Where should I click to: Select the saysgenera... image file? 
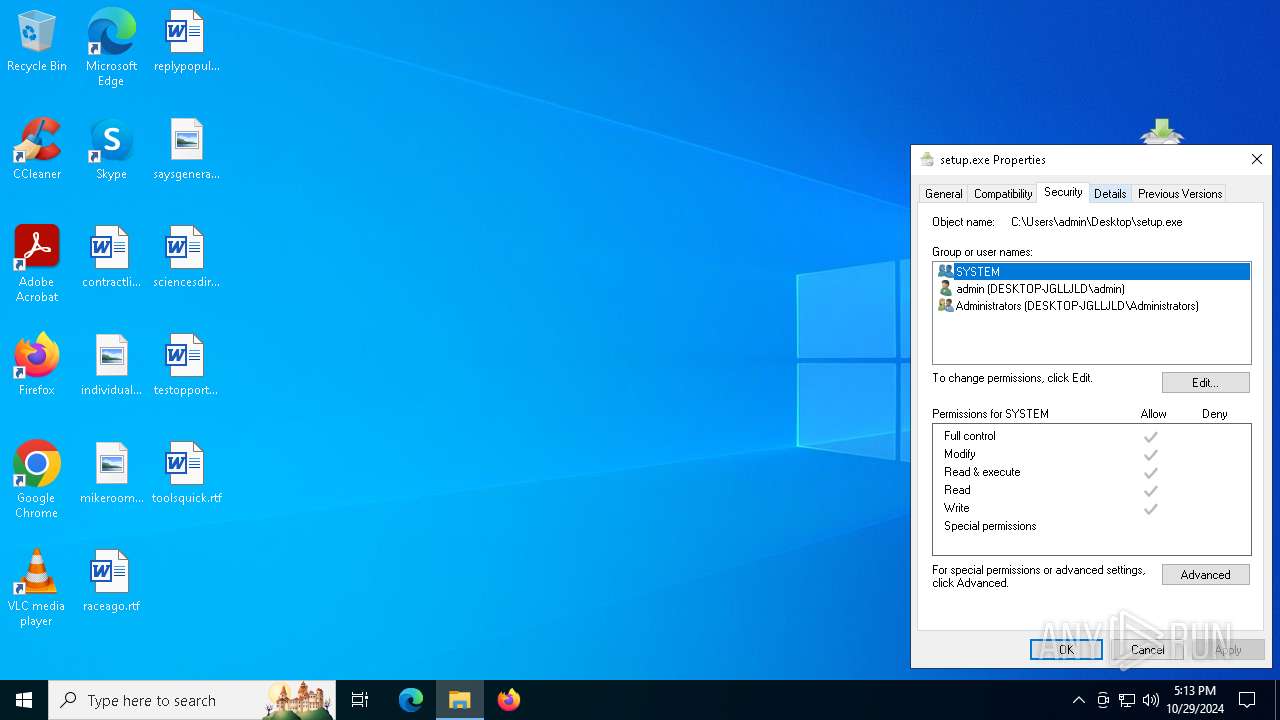pyautogui.click(x=186, y=150)
